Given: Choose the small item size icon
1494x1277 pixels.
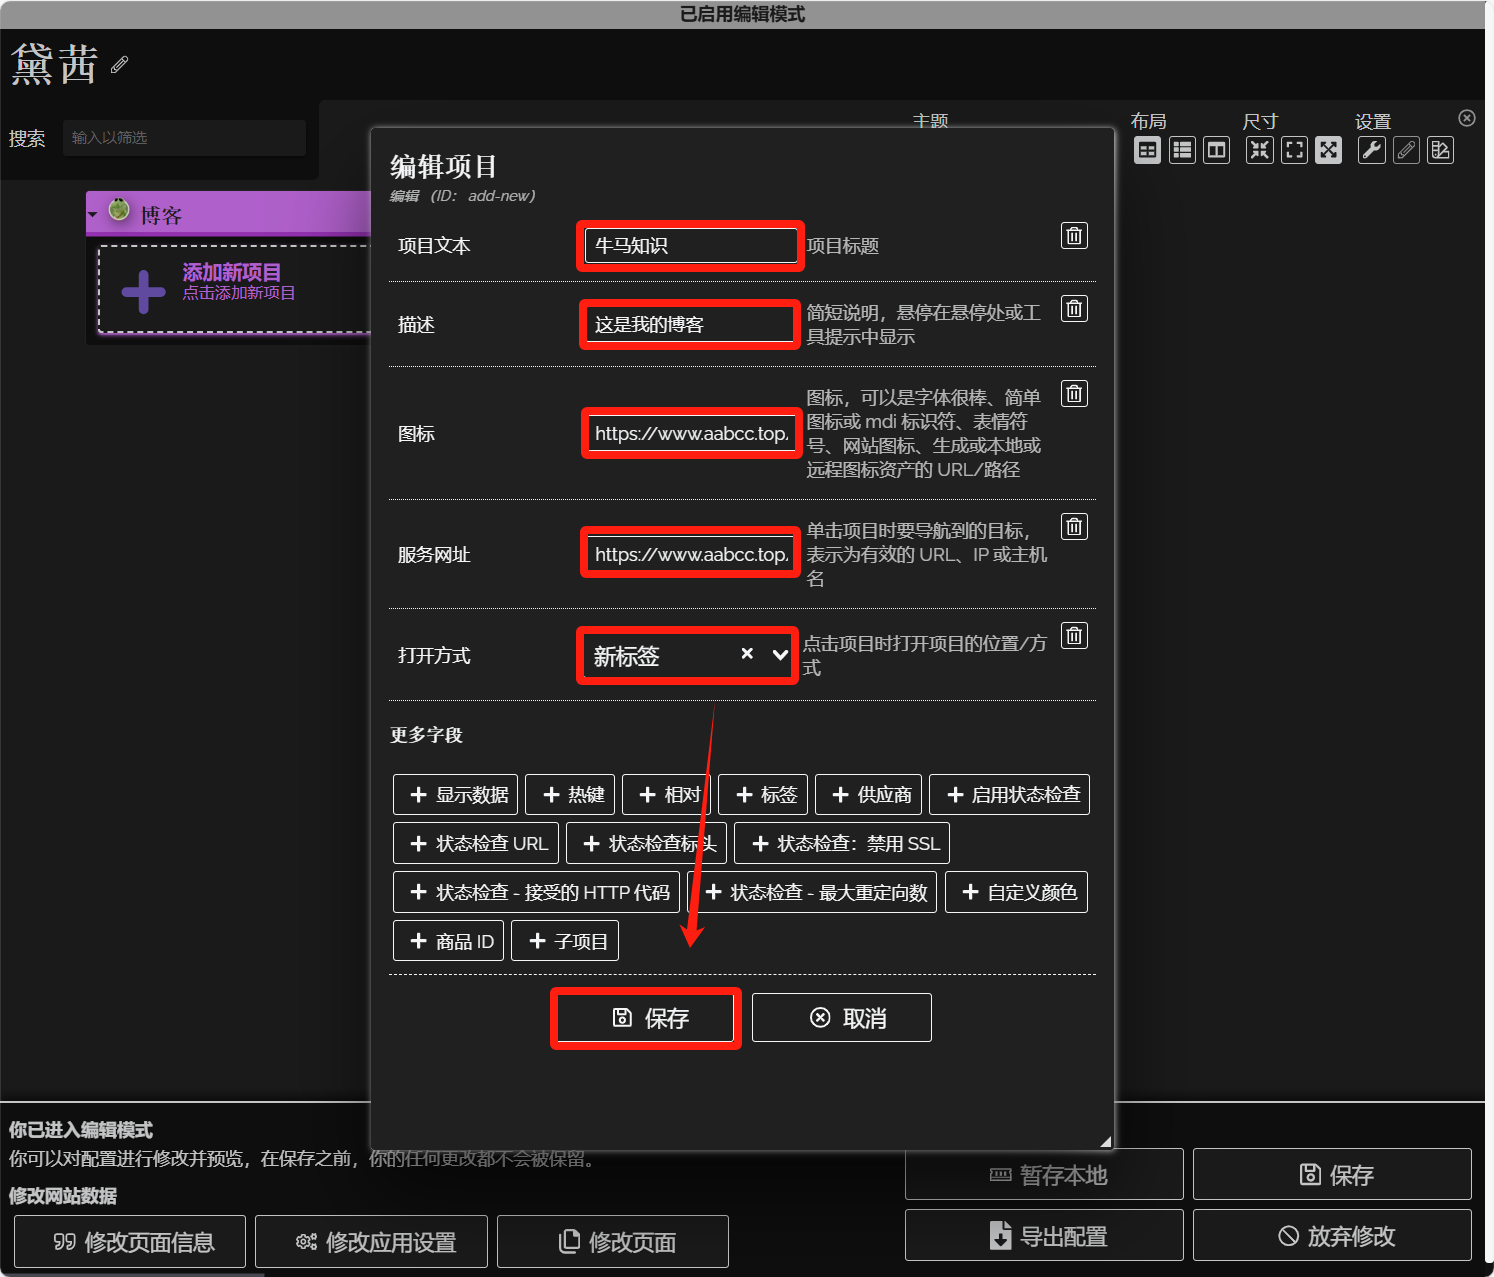Looking at the screenshot, I should pyautogui.click(x=1259, y=151).
